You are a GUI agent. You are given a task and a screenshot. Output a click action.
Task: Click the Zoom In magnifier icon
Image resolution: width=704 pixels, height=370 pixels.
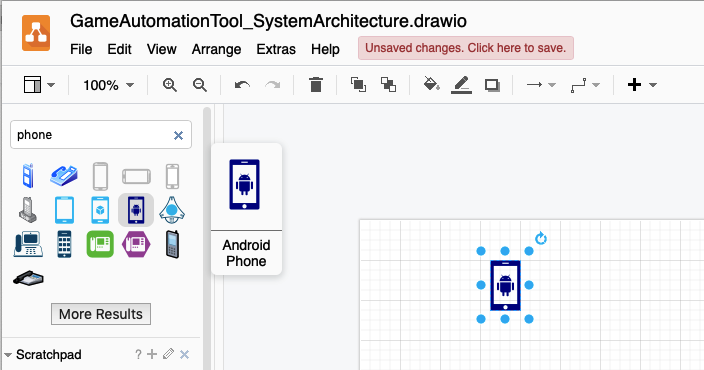click(x=170, y=85)
